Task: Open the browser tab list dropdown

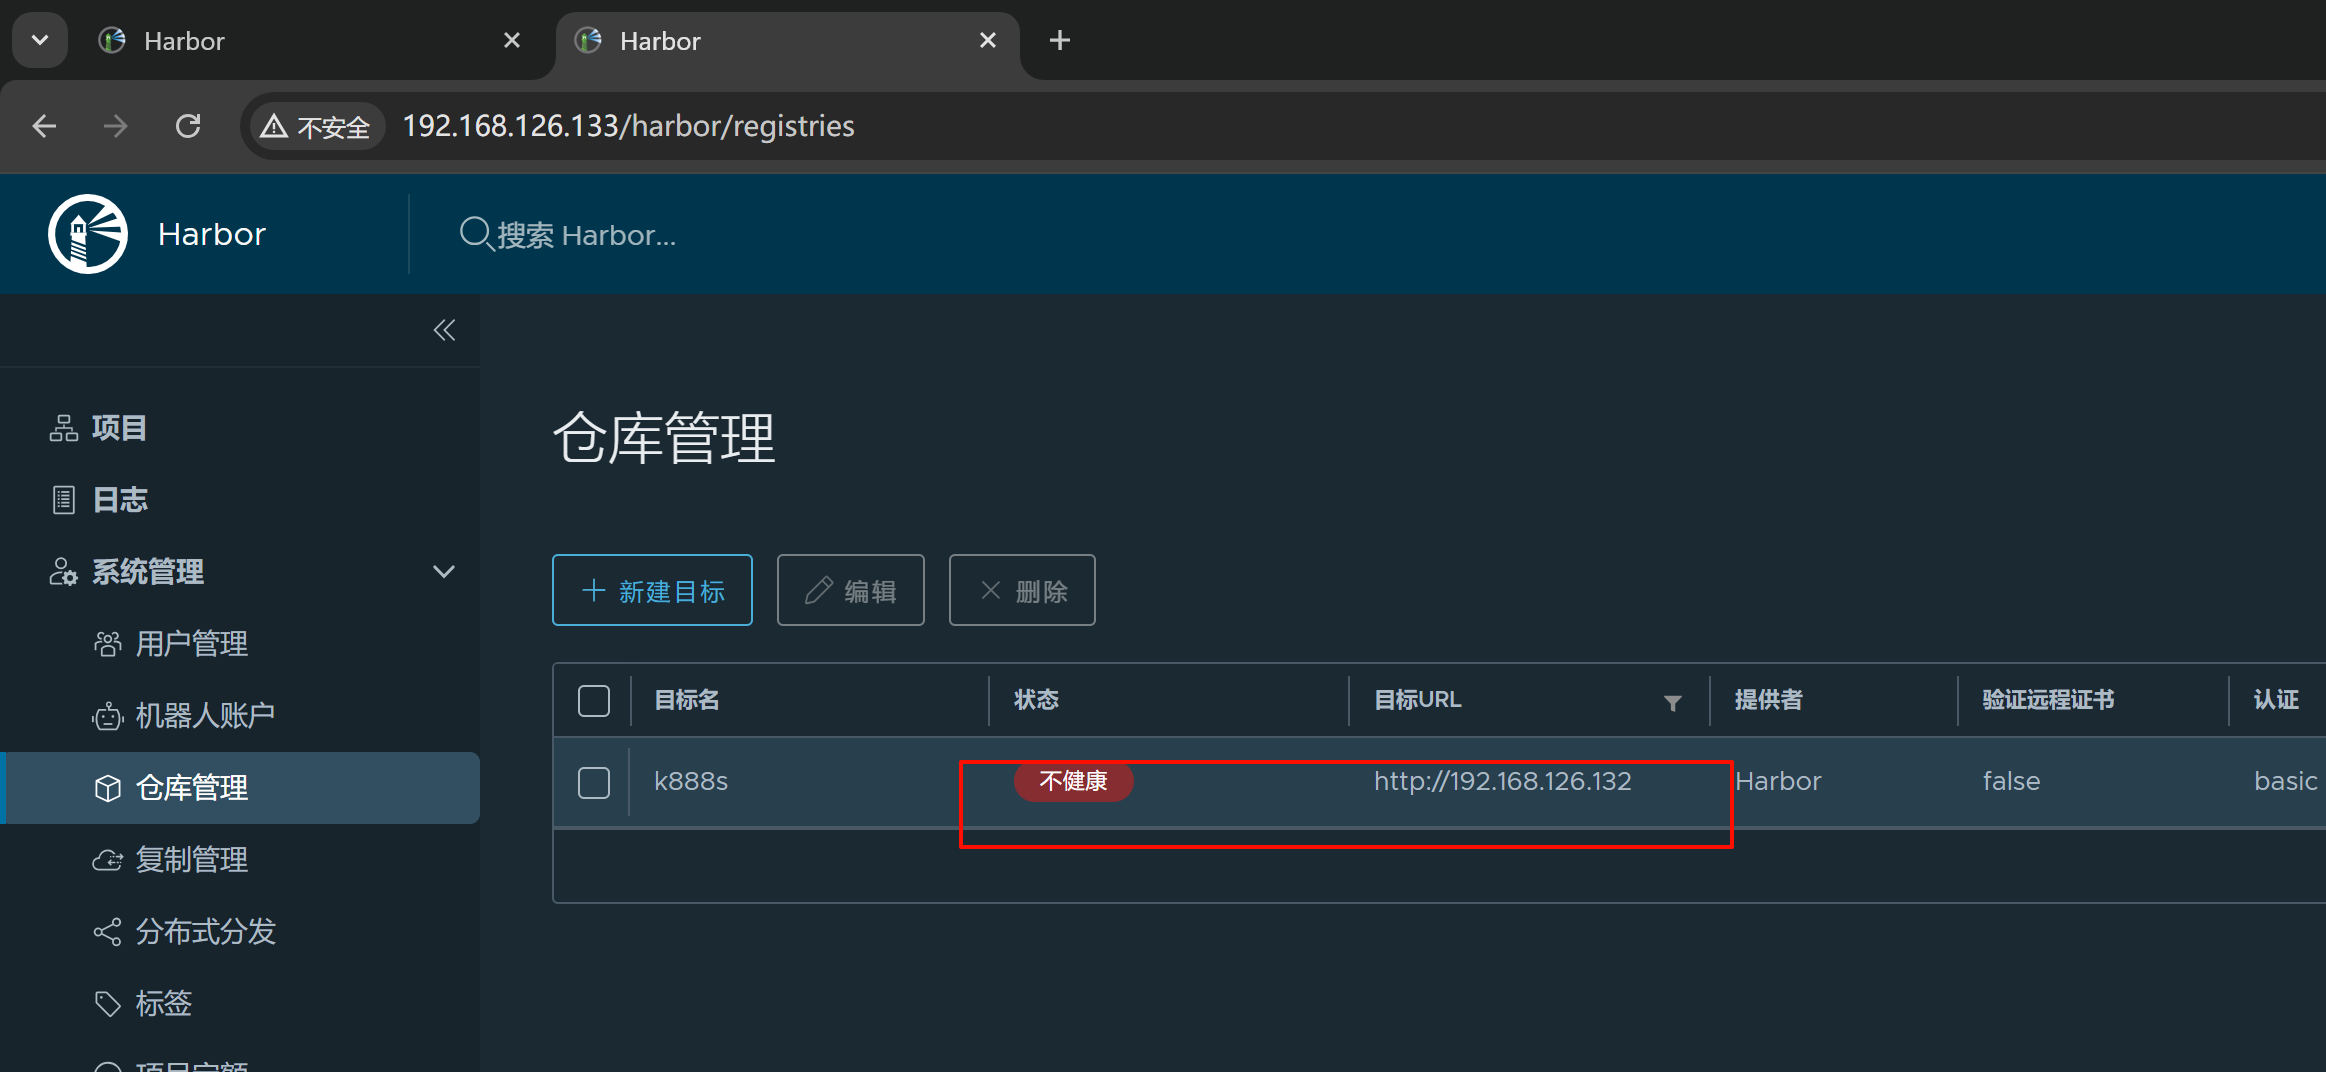Action: [40, 40]
